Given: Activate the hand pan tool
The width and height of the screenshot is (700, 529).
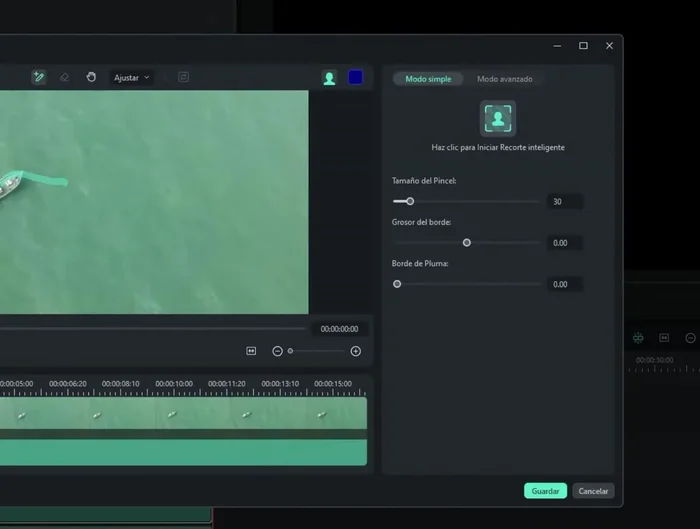Looking at the screenshot, I should tap(91, 77).
